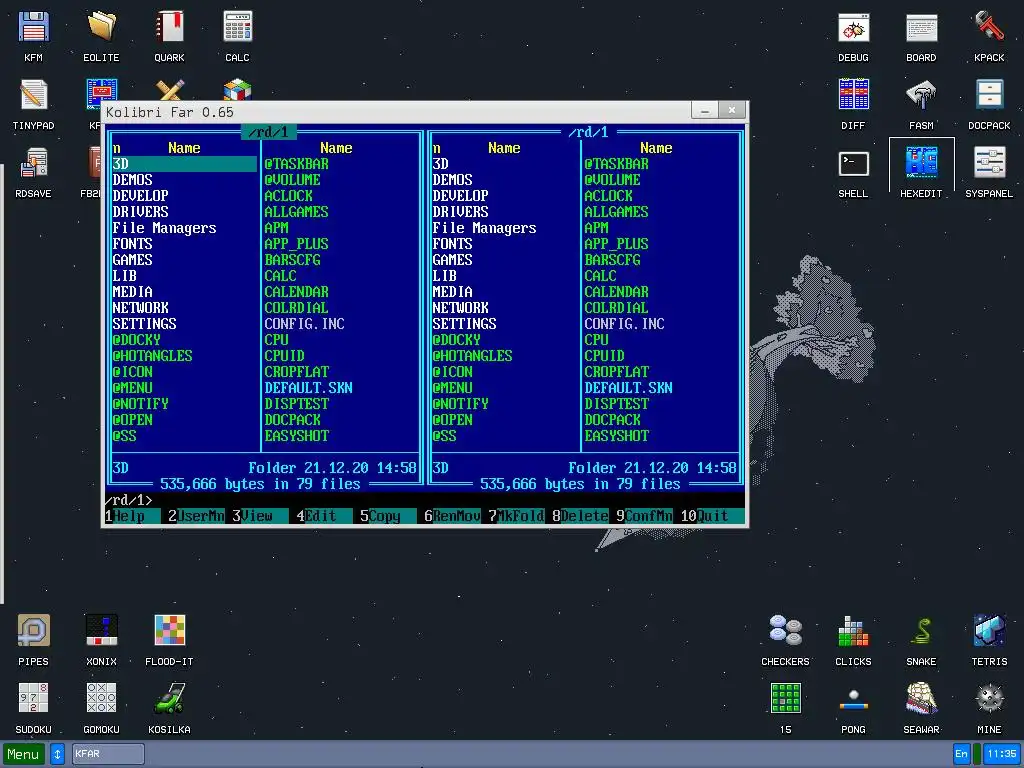Open the DOCPACK icon
The width and height of the screenshot is (1024, 768).
(x=989, y=104)
